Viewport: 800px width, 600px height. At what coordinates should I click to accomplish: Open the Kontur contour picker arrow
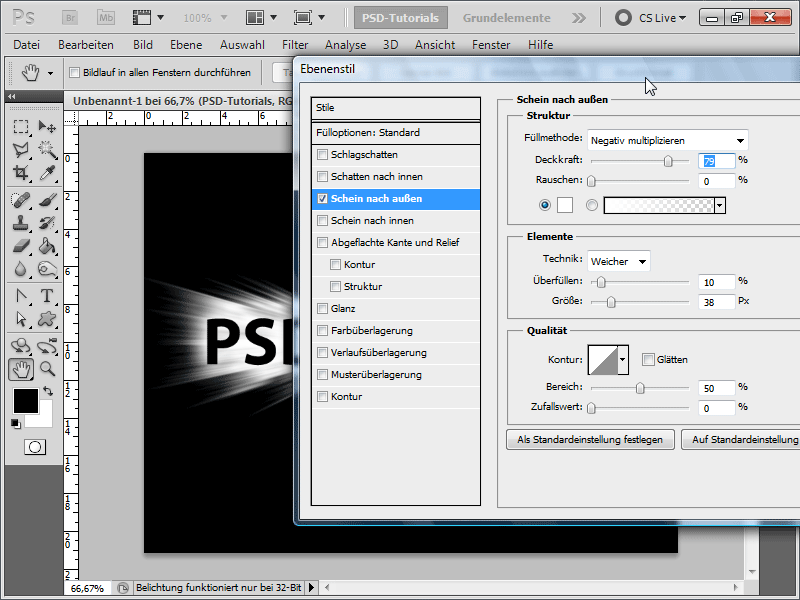pos(622,360)
